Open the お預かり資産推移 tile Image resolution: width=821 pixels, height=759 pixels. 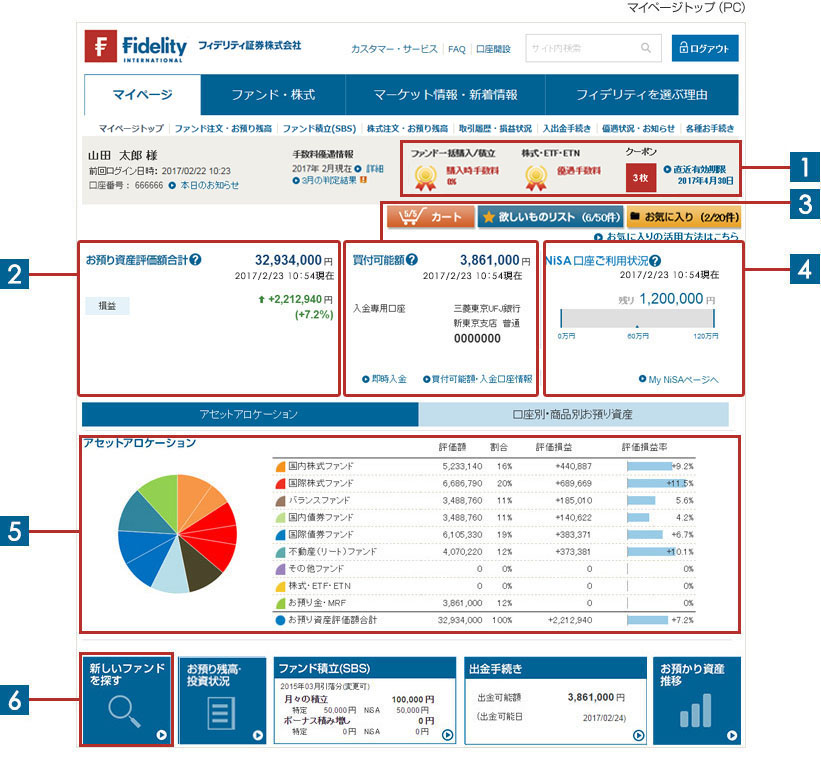[x=697, y=700]
